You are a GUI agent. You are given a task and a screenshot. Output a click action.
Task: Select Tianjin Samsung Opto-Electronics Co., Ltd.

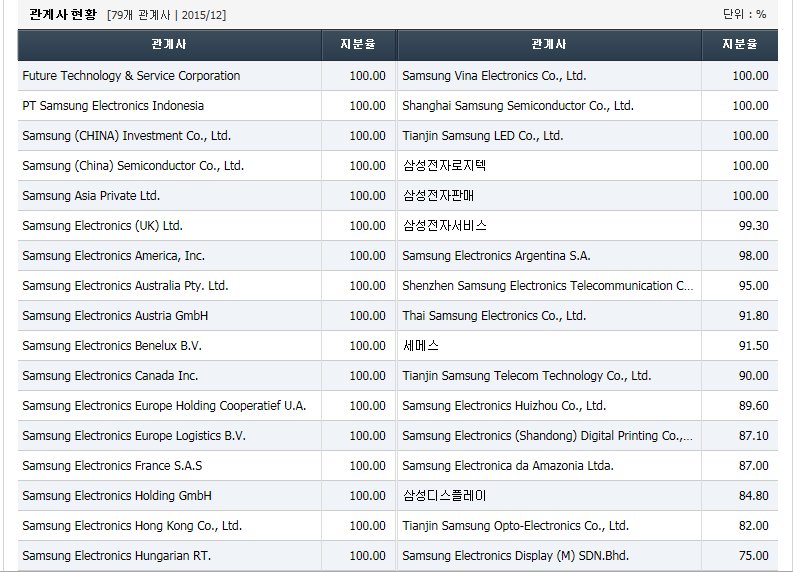515,526
